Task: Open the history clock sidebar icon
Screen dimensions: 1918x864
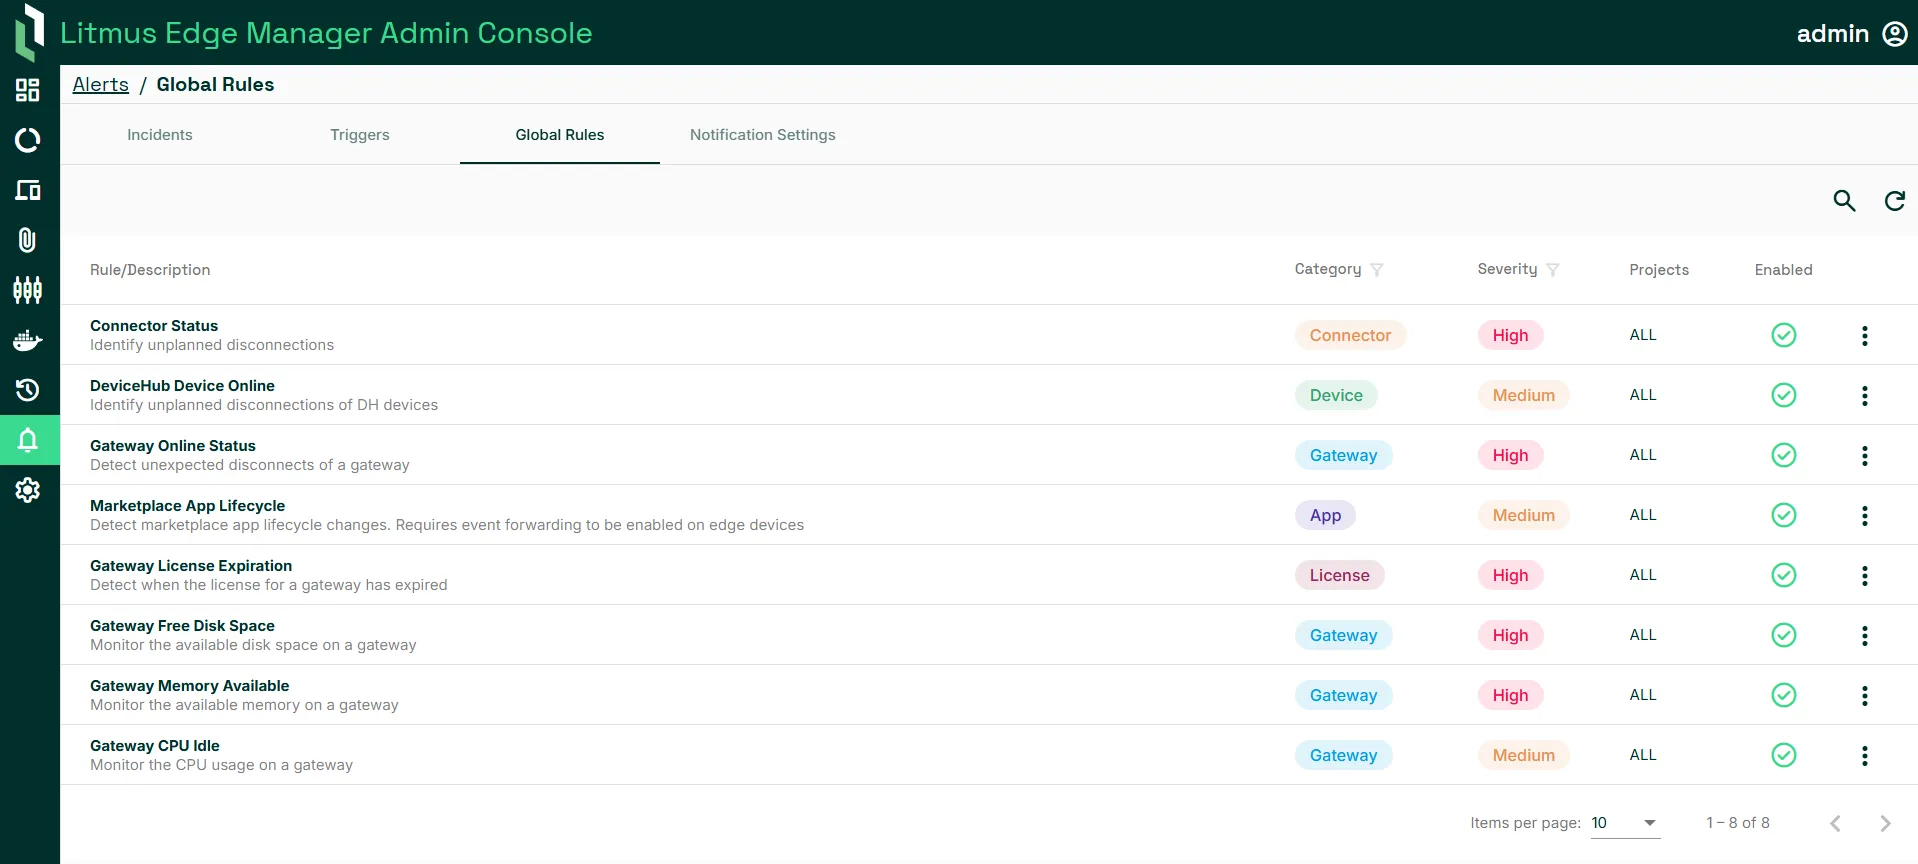Action: [28, 390]
